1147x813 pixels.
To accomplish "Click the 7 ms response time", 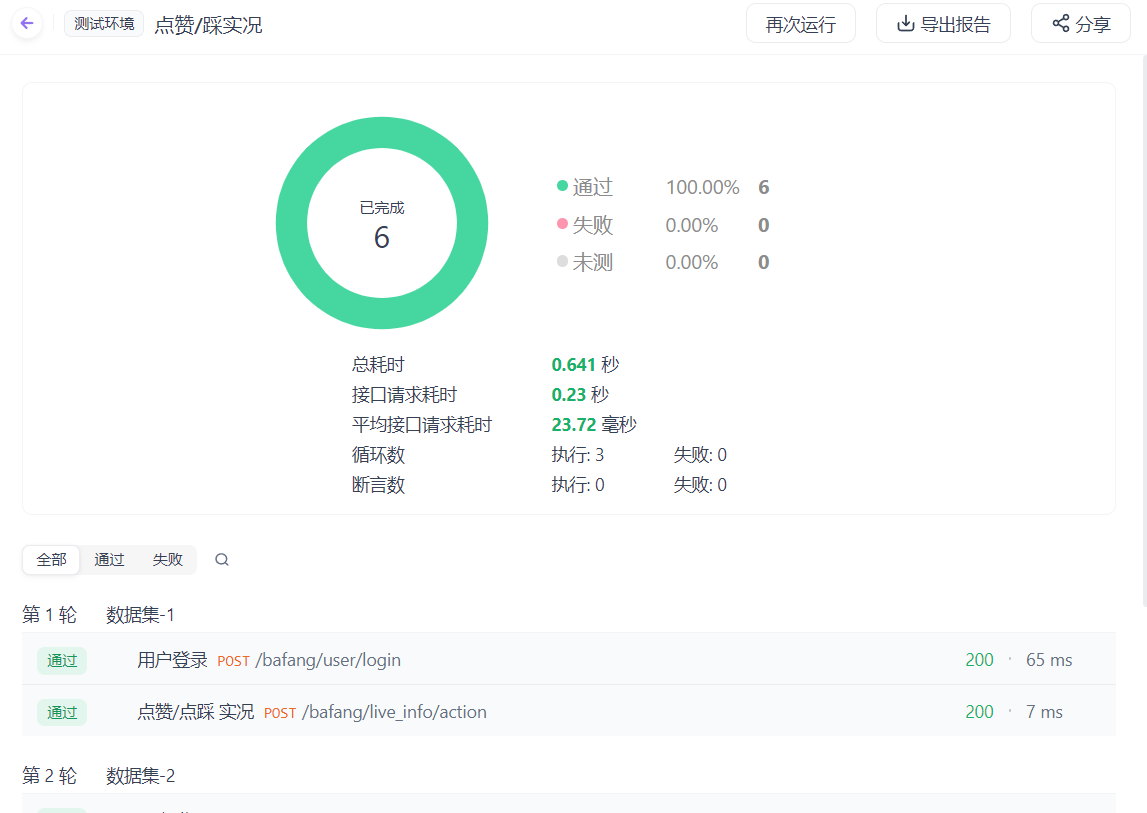I will point(1044,712).
